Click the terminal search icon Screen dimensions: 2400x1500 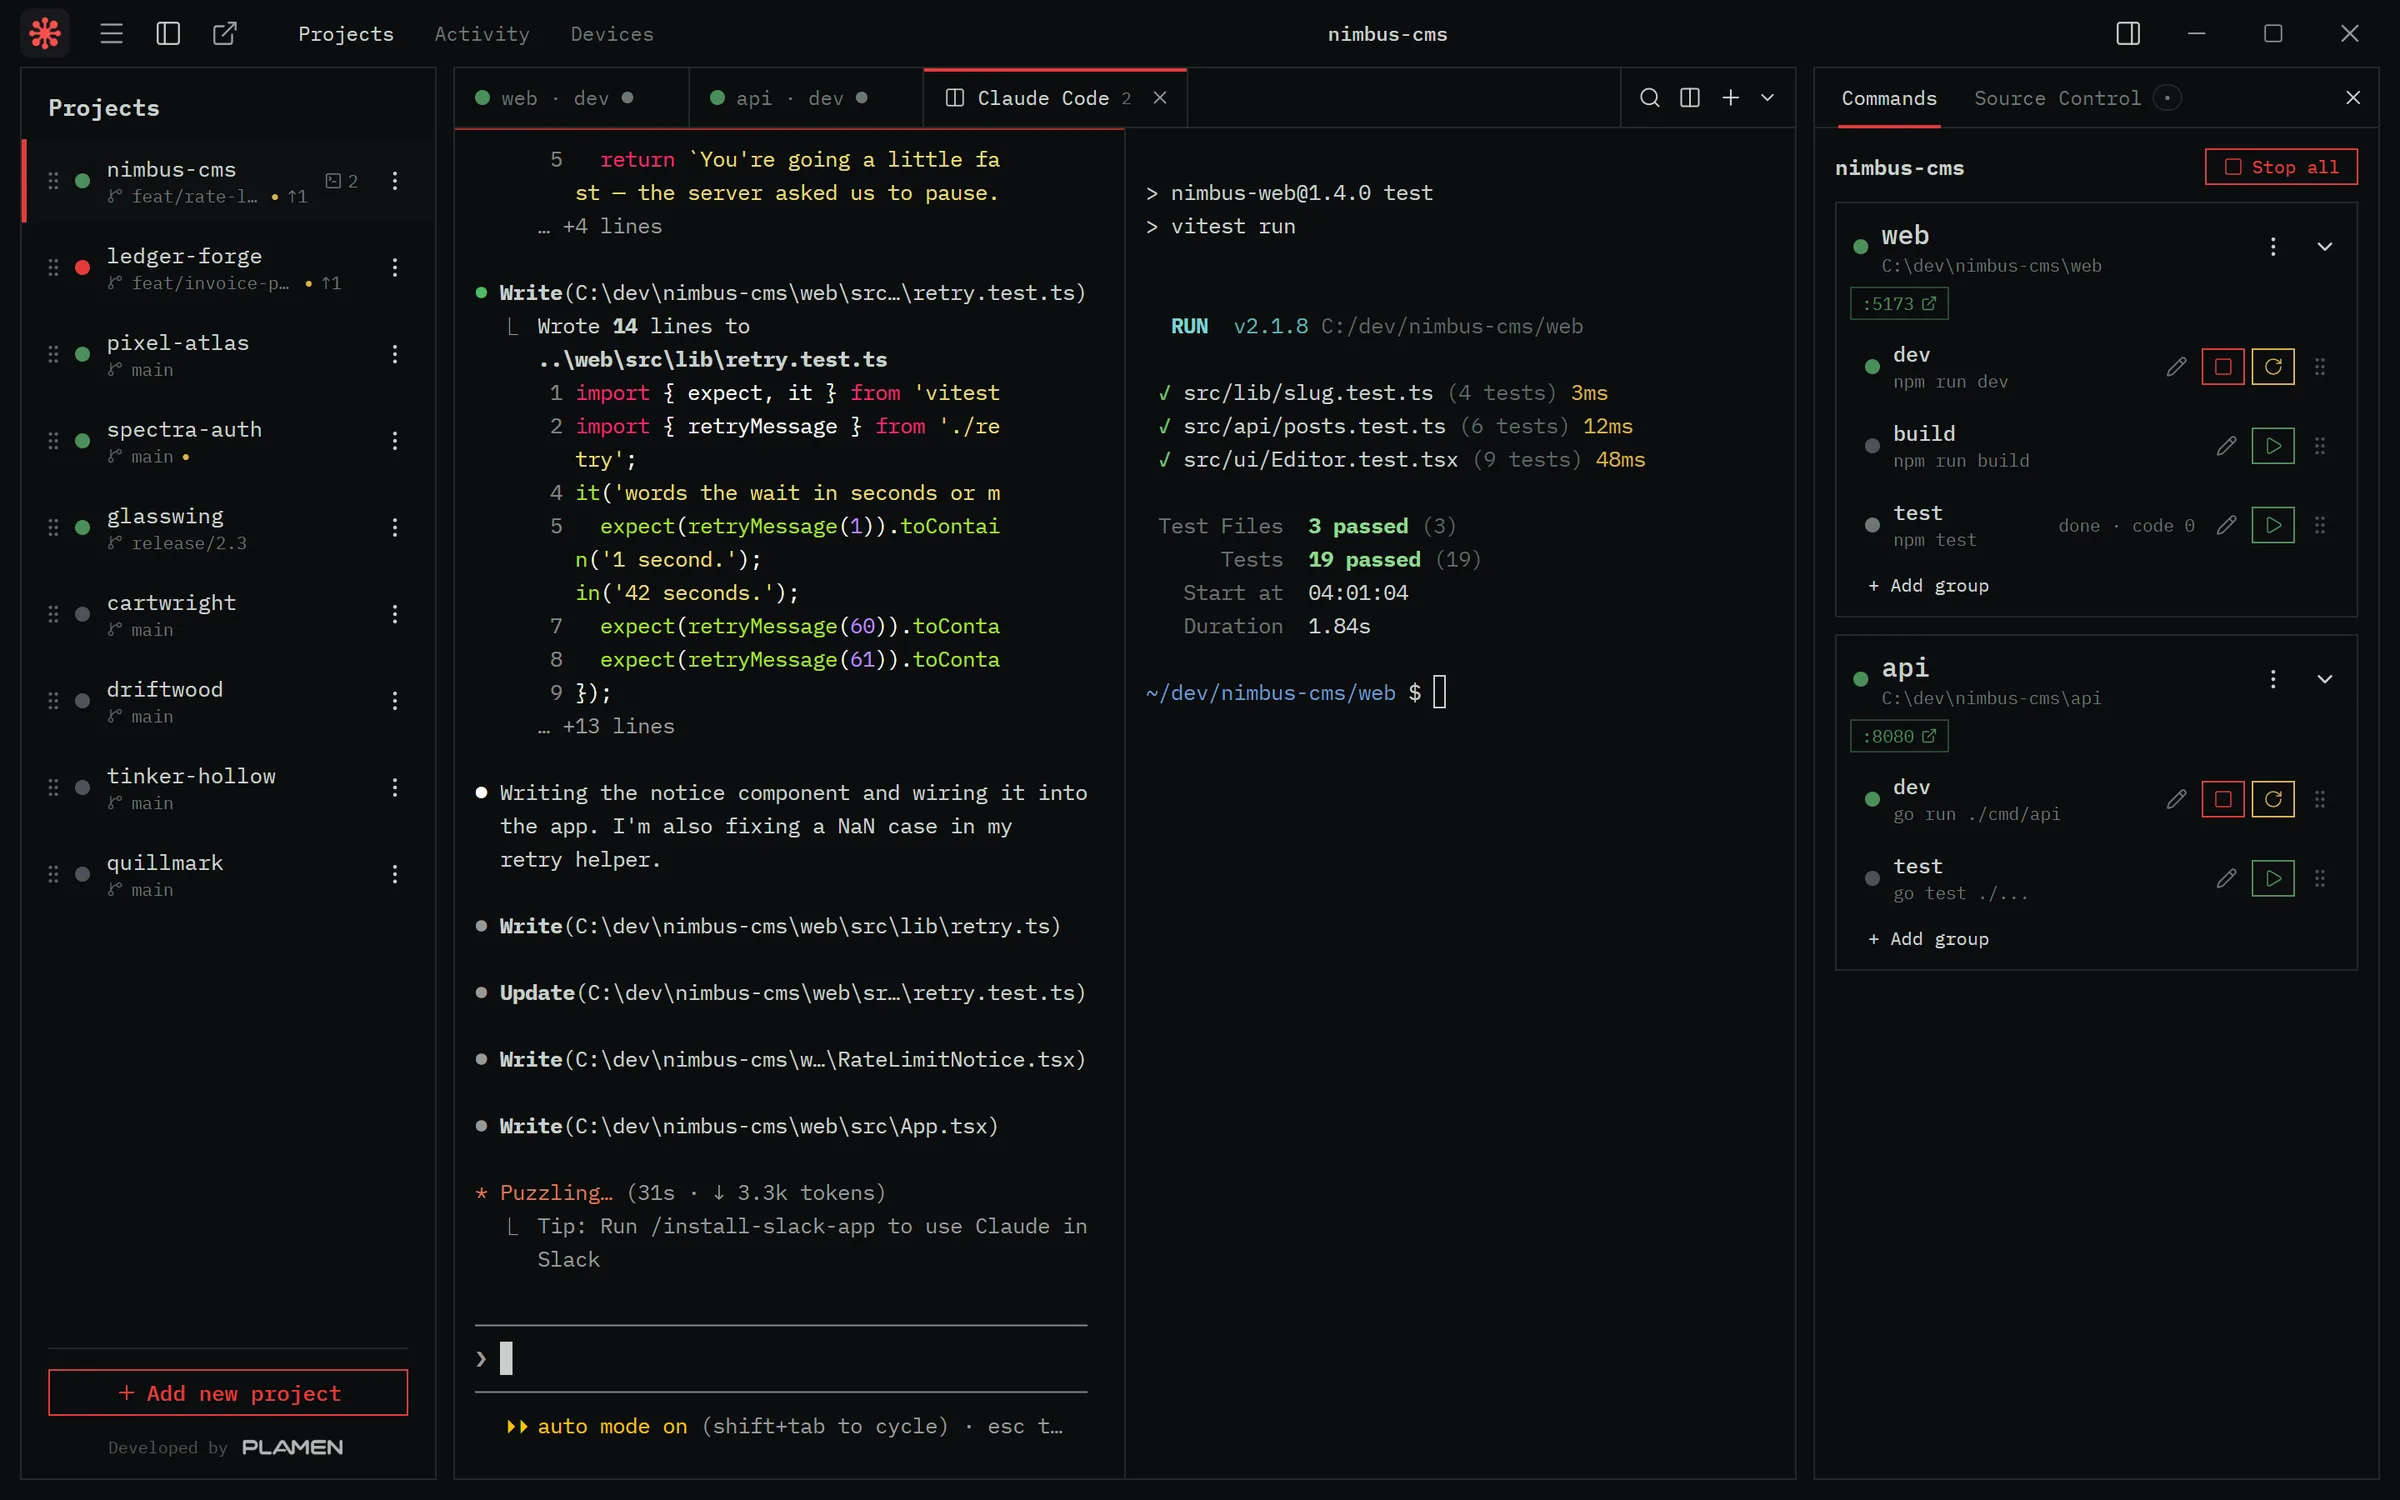coord(1650,98)
